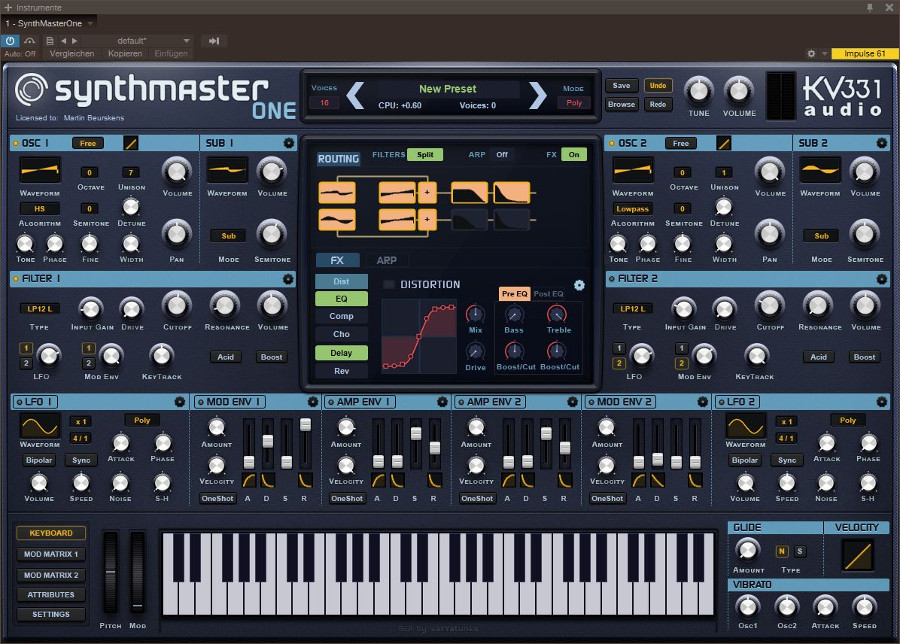Select the Post EQ tab
The height and width of the screenshot is (644, 900).
(x=549, y=294)
